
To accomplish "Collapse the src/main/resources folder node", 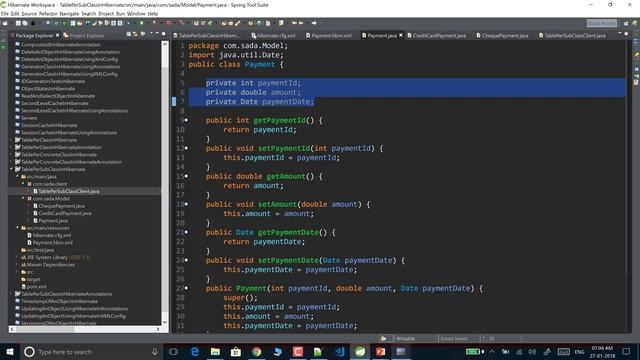I will pyautogui.click(x=18, y=228).
